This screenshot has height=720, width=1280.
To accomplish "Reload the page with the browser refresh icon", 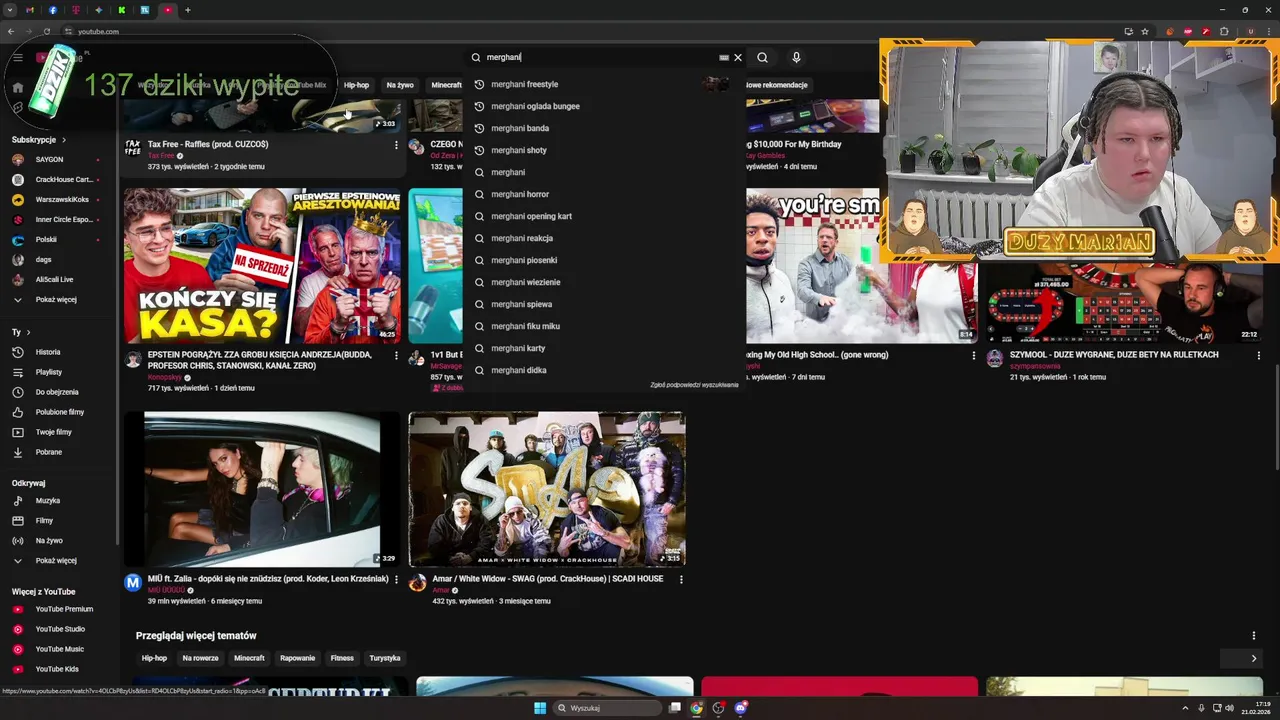I will (x=47, y=31).
